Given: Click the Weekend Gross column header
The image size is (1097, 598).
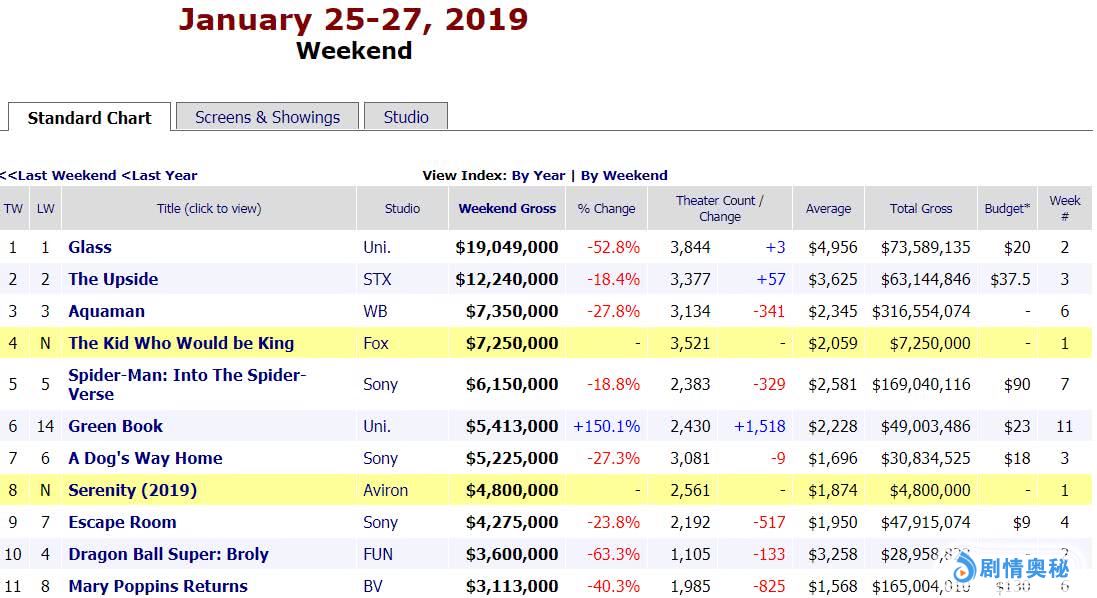Looking at the screenshot, I should point(507,208).
